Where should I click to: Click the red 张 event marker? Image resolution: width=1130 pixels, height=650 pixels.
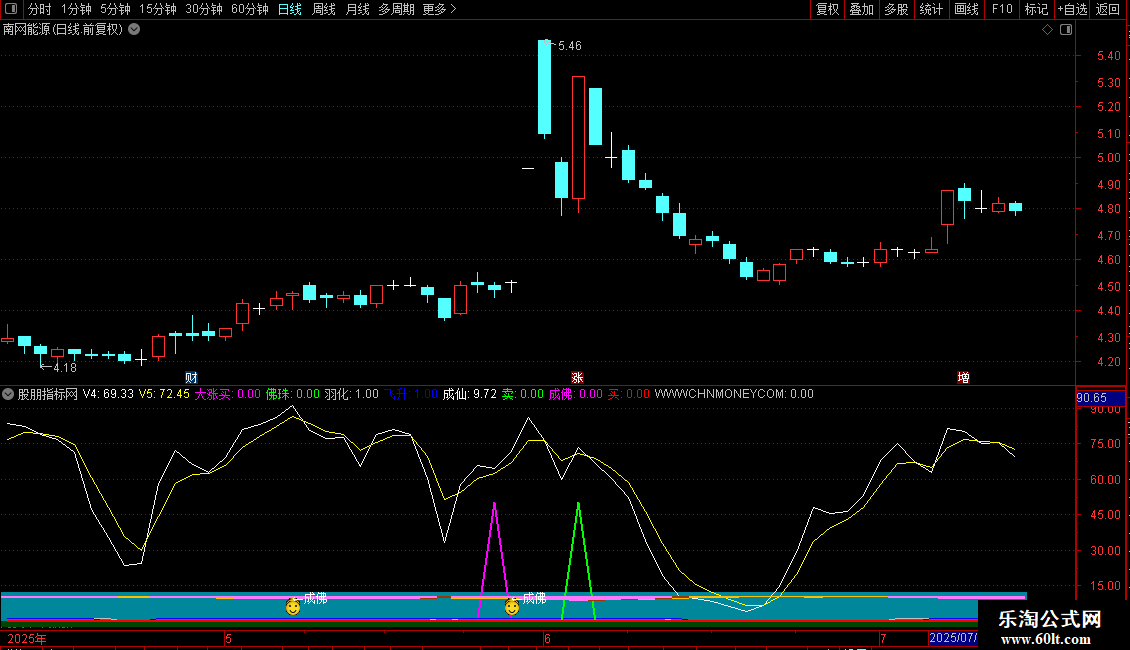pos(577,378)
